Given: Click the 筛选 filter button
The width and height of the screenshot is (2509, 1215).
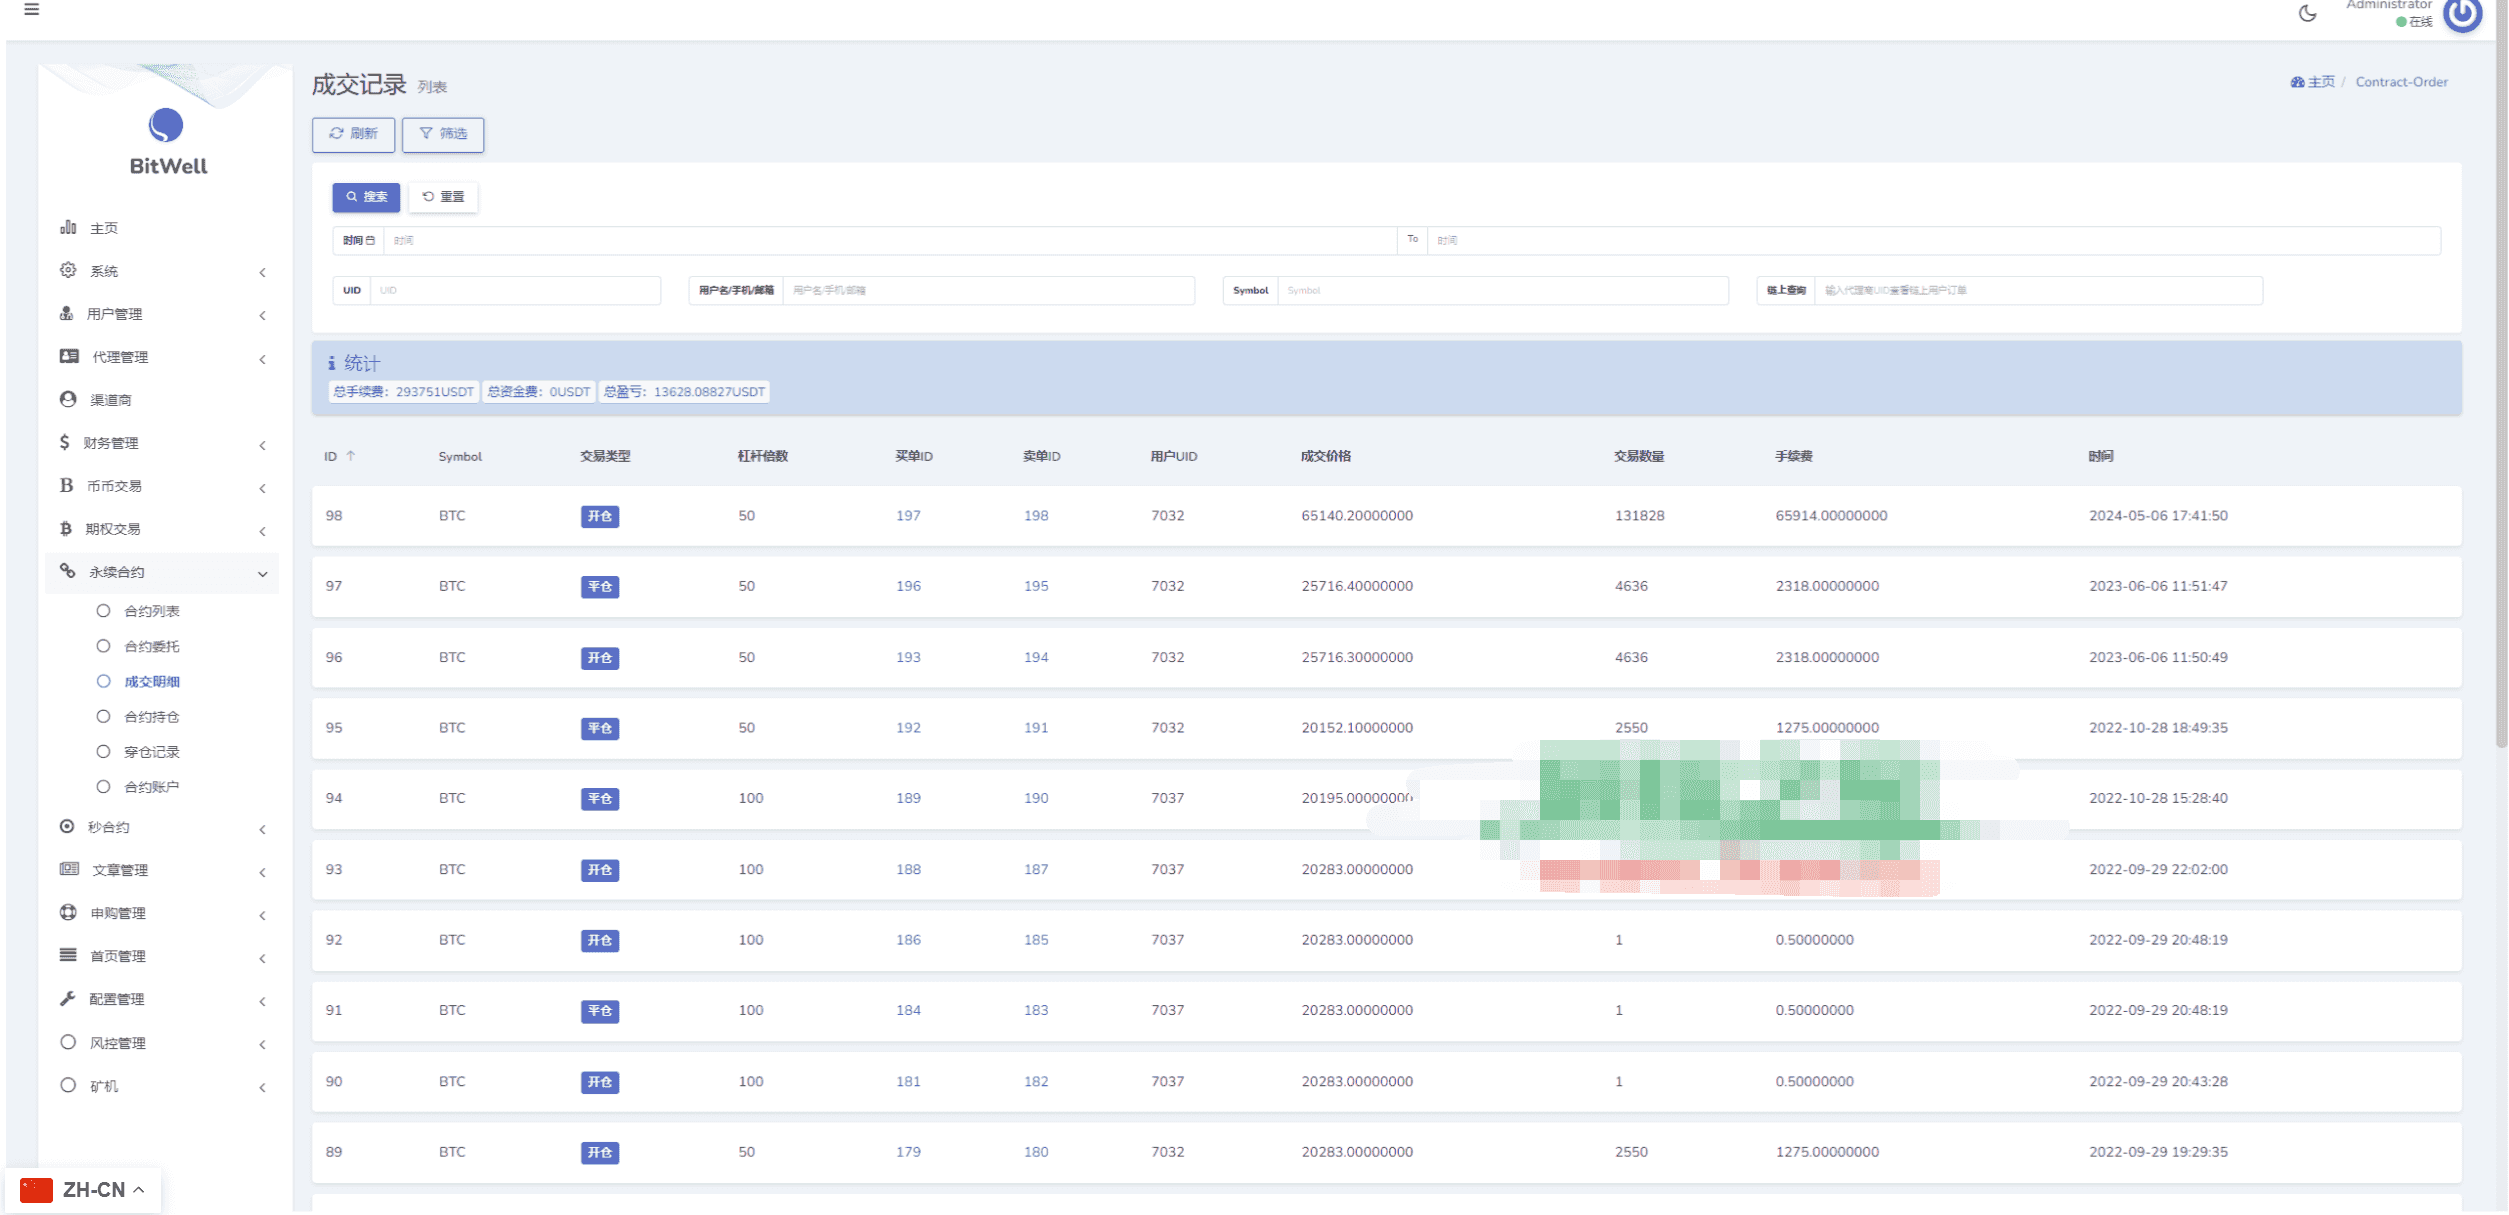Looking at the screenshot, I should (x=443, y=134).
